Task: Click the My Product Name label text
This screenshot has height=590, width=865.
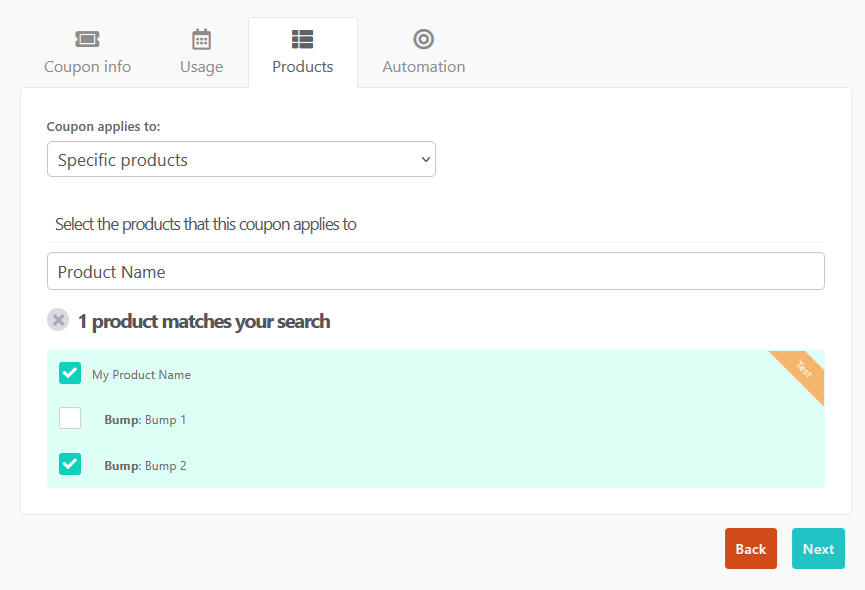Action: pyautogui.click(x=141, y=375)
